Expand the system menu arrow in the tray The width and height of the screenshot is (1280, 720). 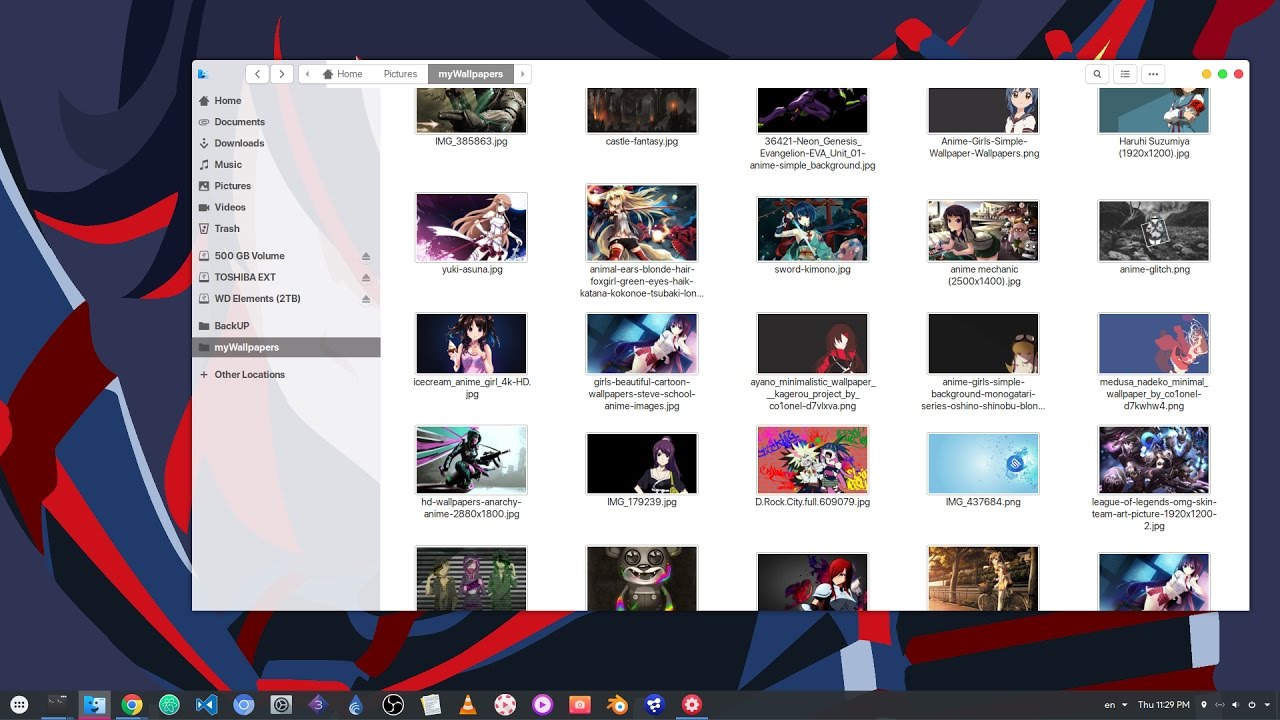(1266, 705)
